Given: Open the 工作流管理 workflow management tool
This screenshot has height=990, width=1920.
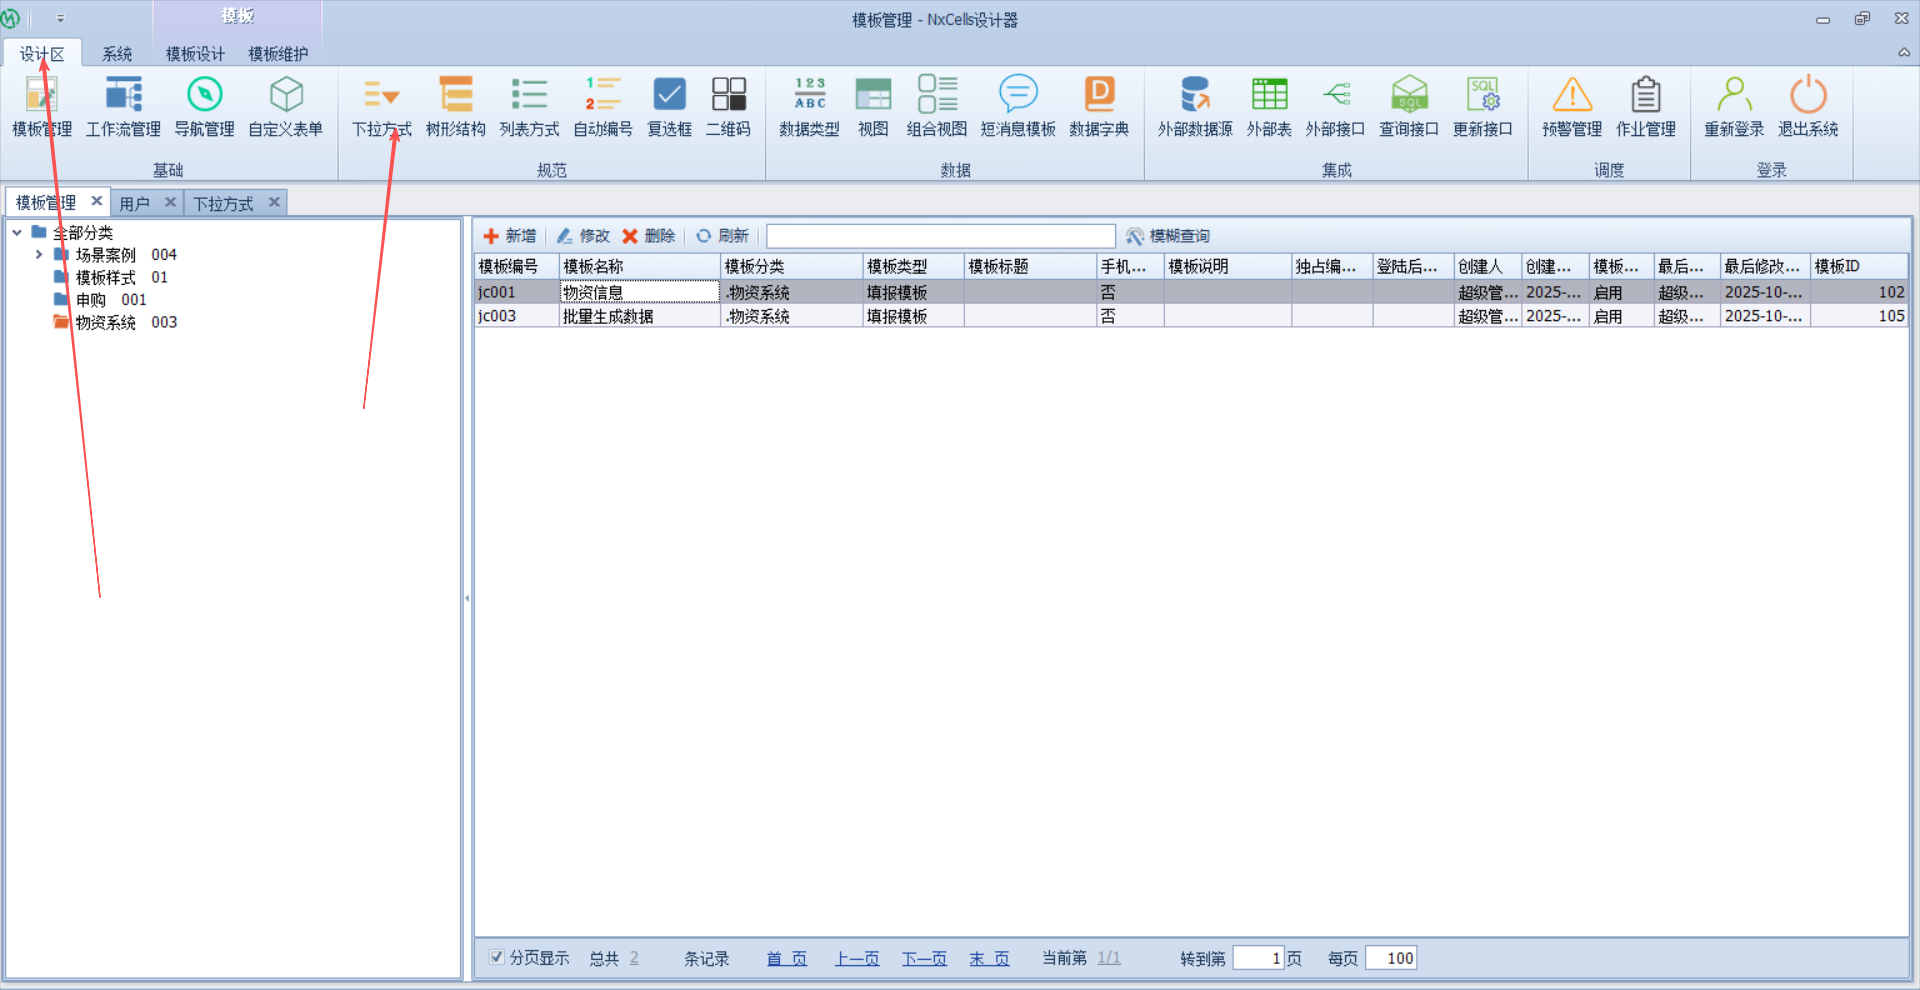Looking at the screenshot, I should [123, 106].
